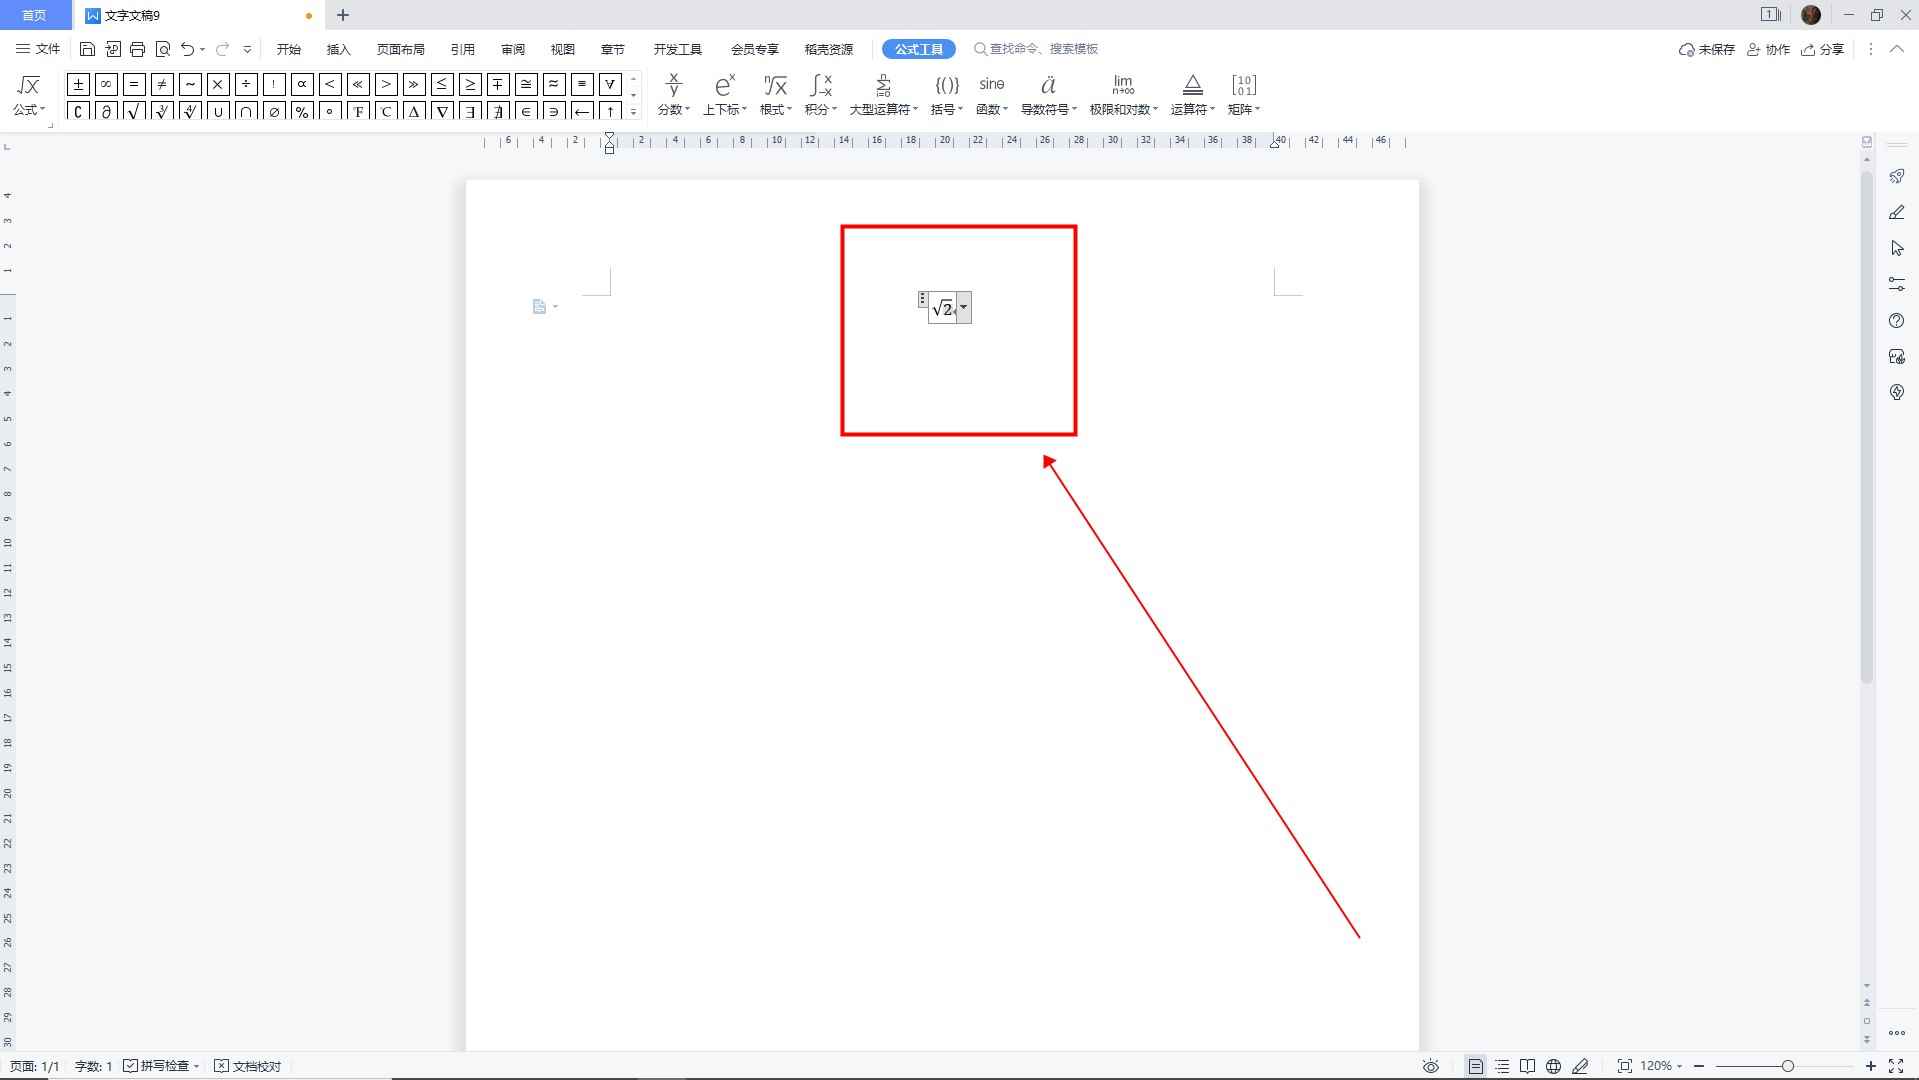This screenshot has width=1919, height=1080.
Task: Click the undo arrow icon
Action: pos(187,49)
